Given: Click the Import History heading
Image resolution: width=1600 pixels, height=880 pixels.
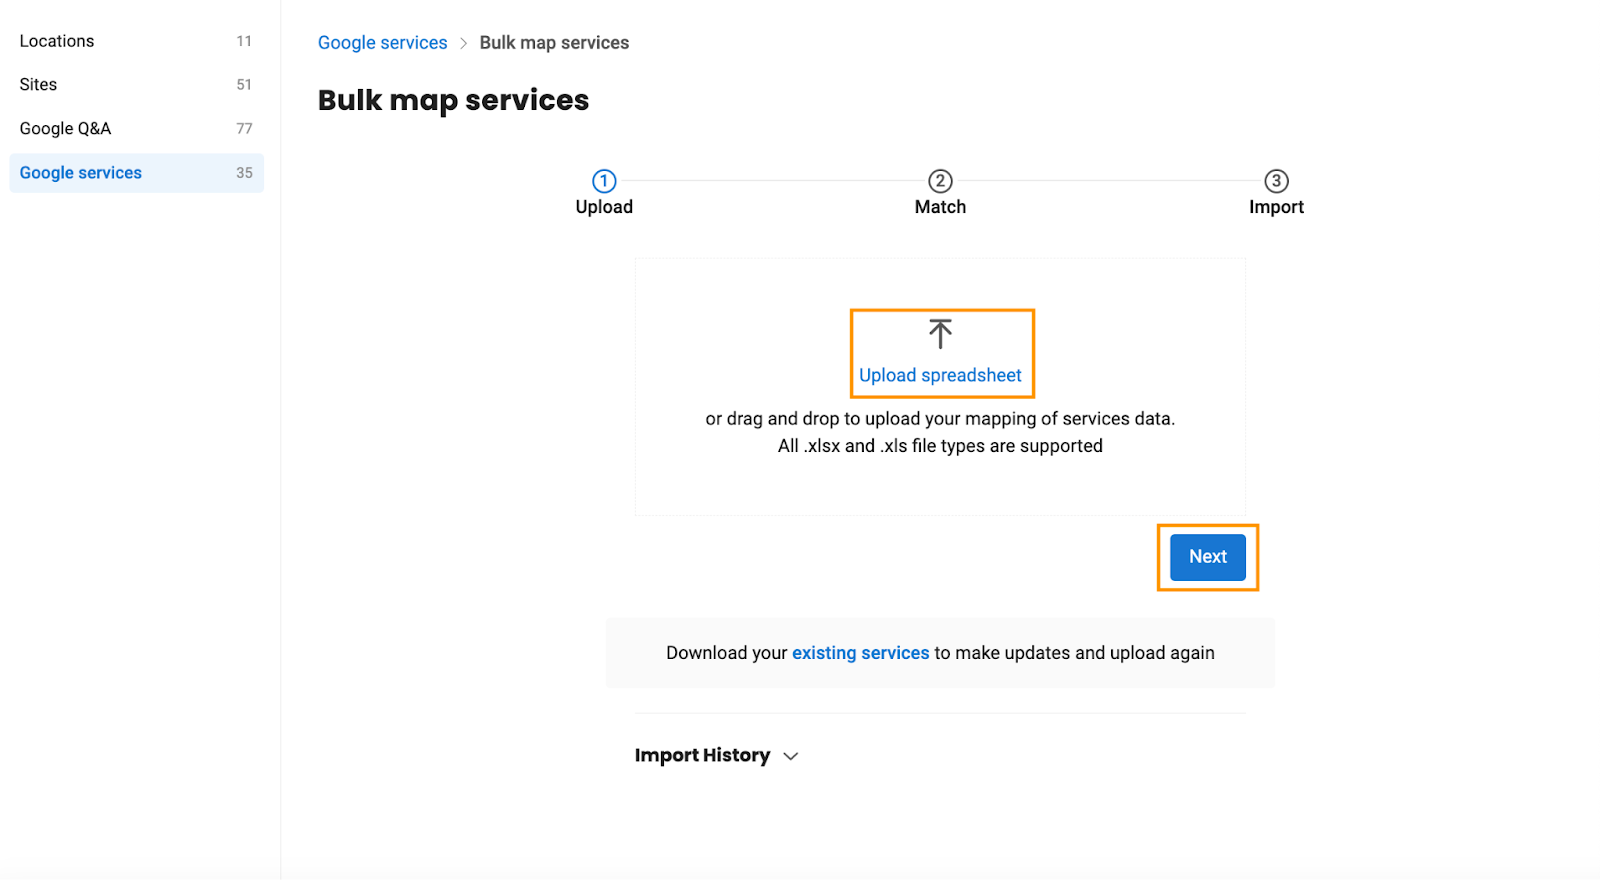Looking at the screenshot, I should (702, 755).
